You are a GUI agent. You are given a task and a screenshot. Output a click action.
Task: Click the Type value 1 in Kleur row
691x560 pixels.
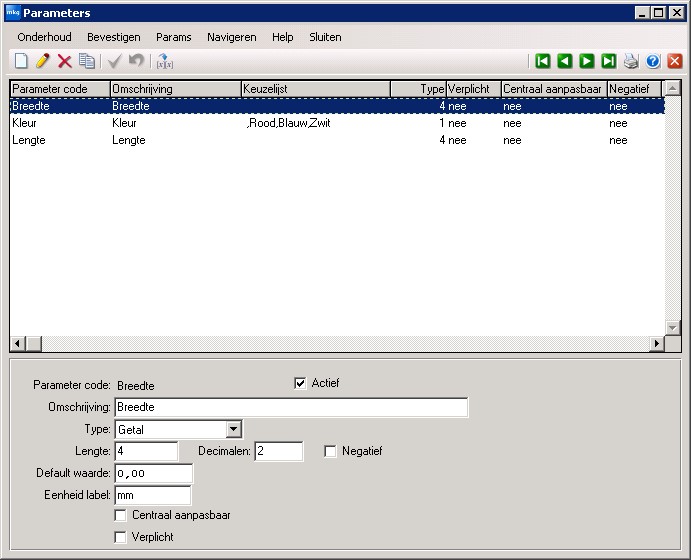point(442,123)
